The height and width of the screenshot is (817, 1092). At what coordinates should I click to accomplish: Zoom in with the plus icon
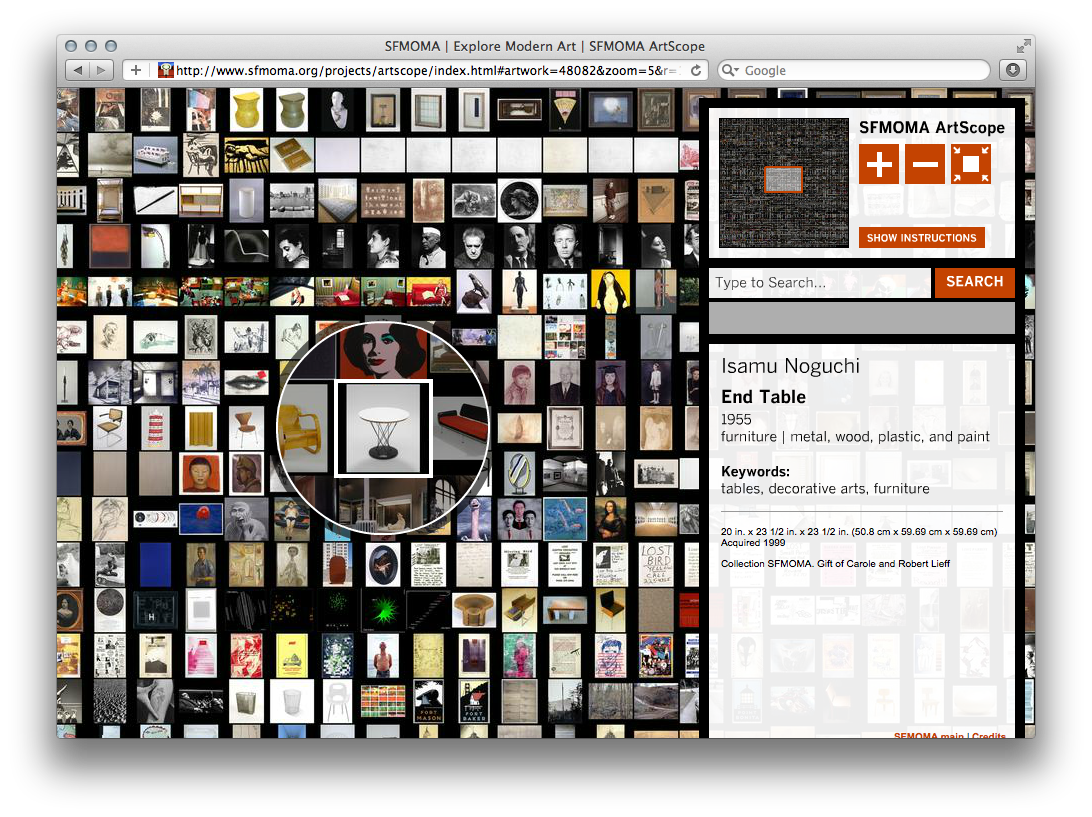878,163
